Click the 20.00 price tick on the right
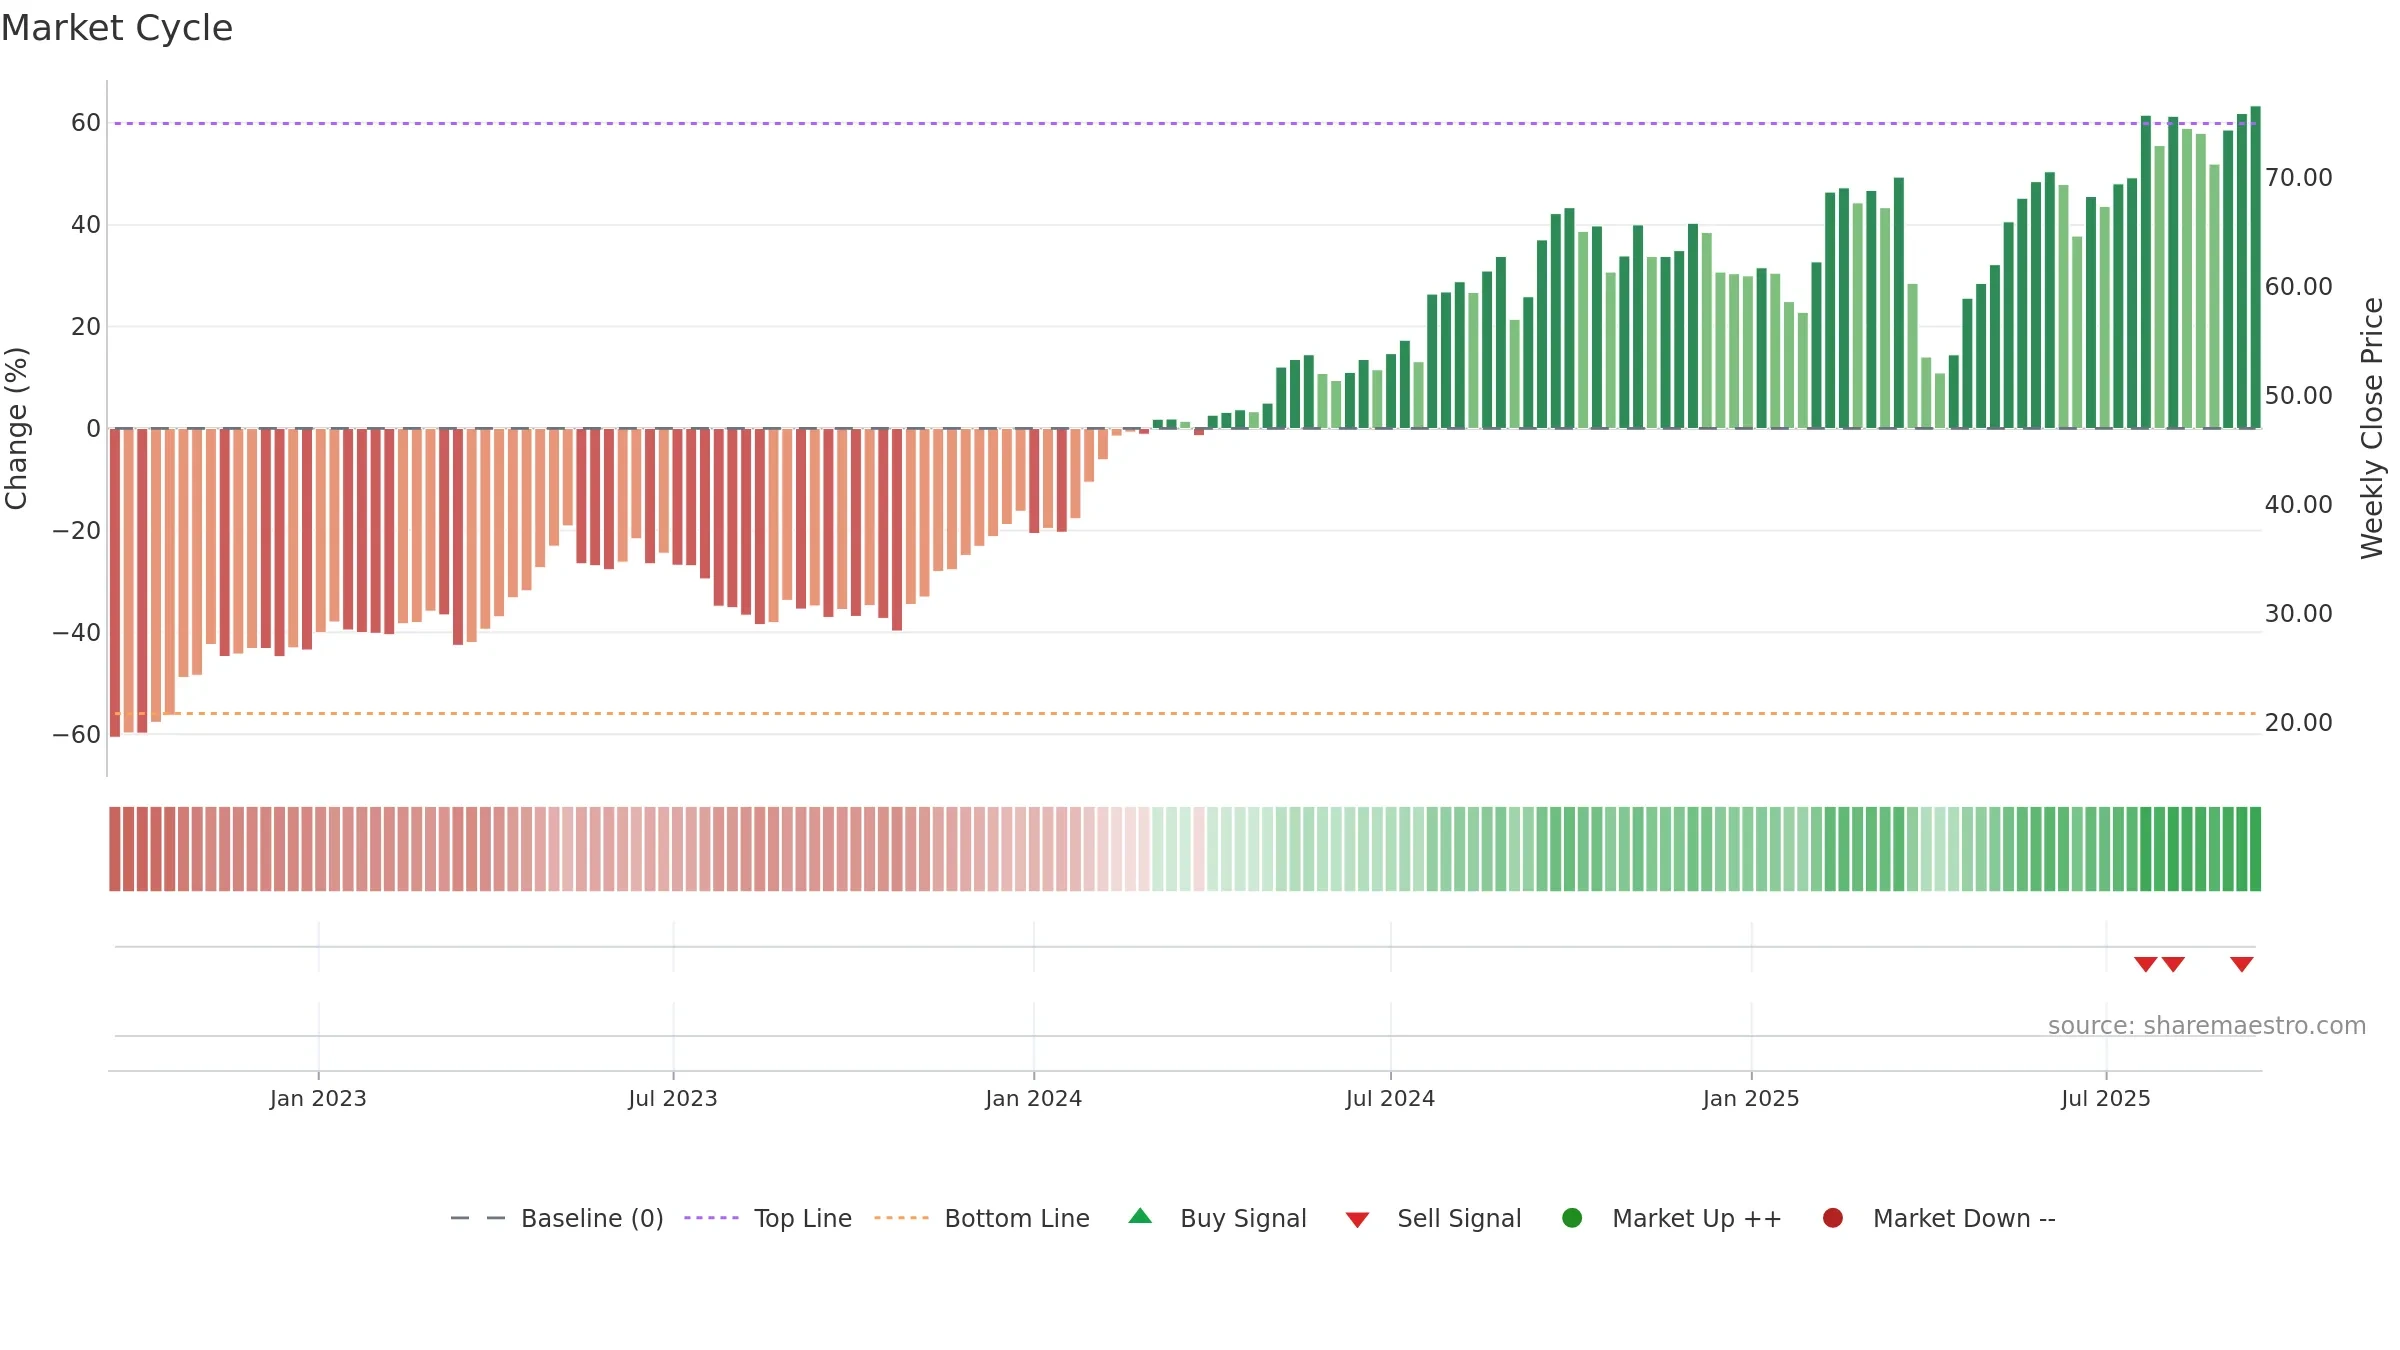Viewport: 2400px width, 1350px height. click(x=2298, y=723)
